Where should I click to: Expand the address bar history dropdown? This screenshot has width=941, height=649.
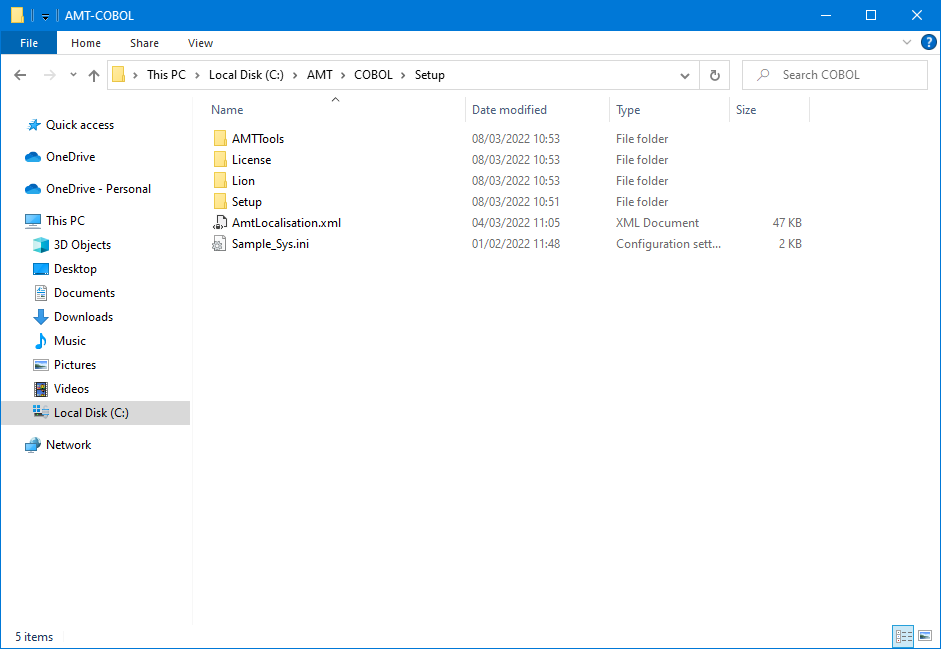[x=685, y=76]
